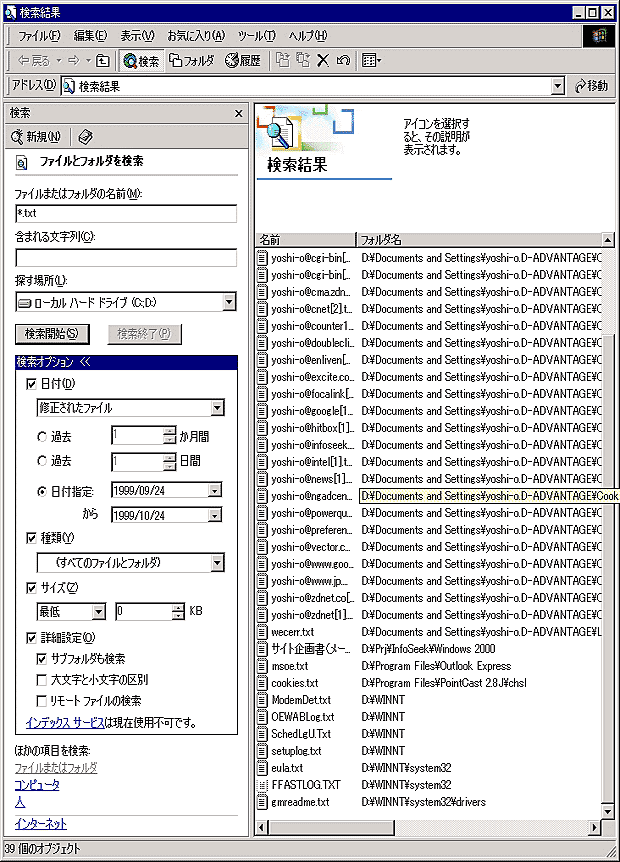The image size is (620, 862).
Task: Click the Forward arrow toolbar icon
Action: click(74, 60)
